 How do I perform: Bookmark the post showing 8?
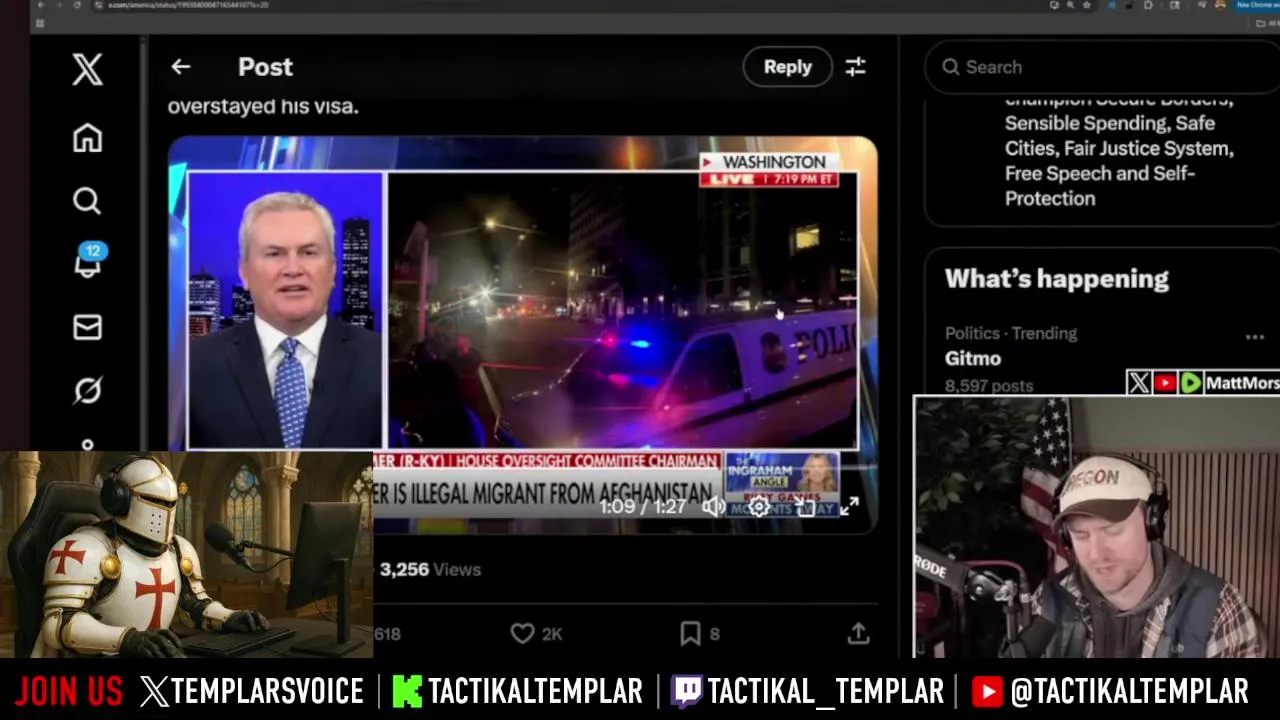tap(690, 633)
